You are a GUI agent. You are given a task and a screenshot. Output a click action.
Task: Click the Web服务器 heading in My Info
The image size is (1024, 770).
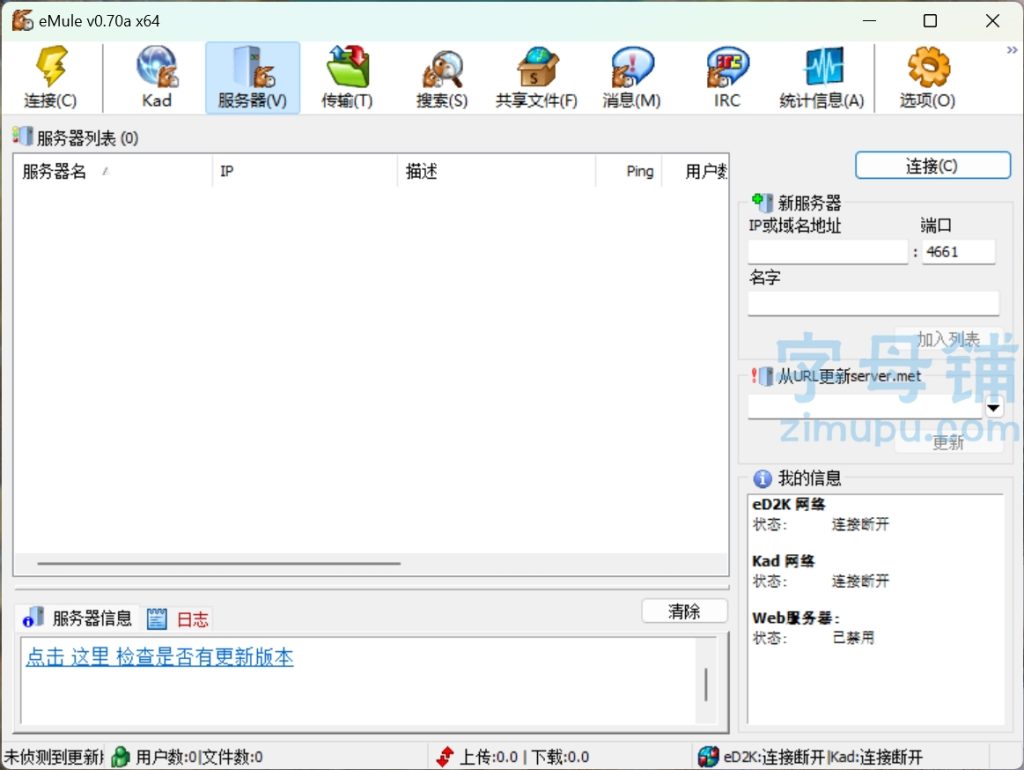[795, 618]
